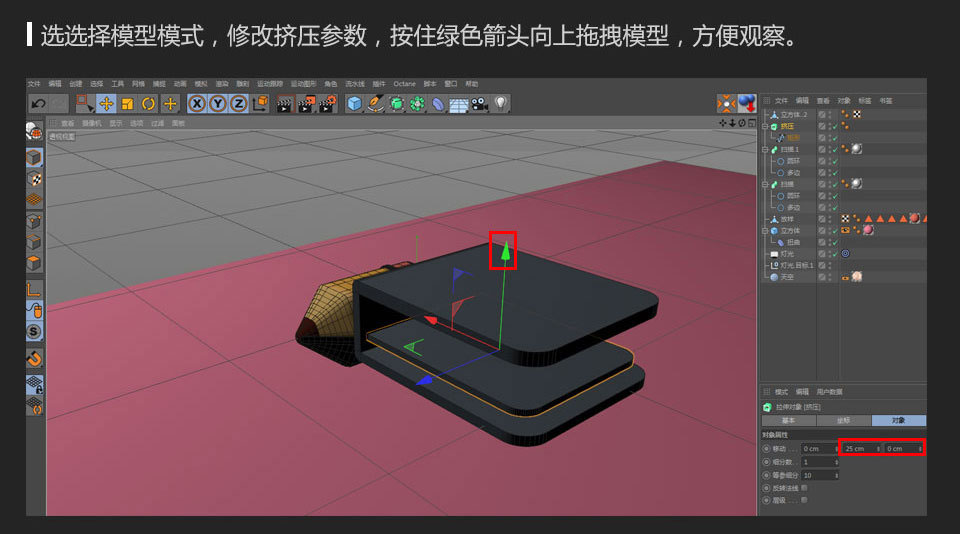Select the Live Selection tool

[x=84, y=104]
